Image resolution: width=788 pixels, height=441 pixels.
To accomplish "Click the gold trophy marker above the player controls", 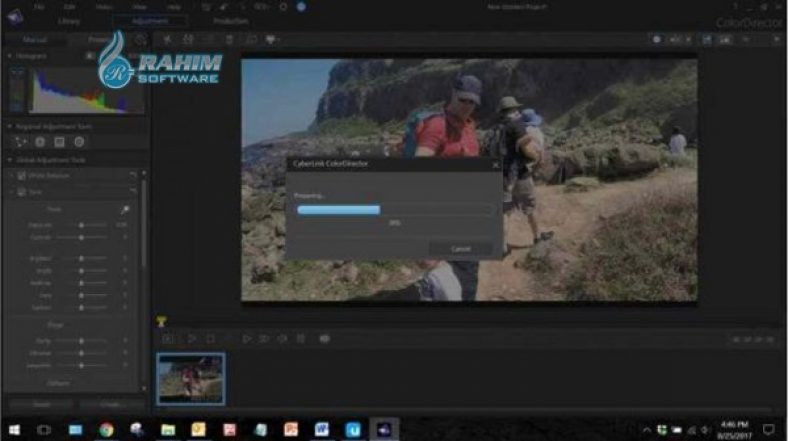I will point(161,321).
